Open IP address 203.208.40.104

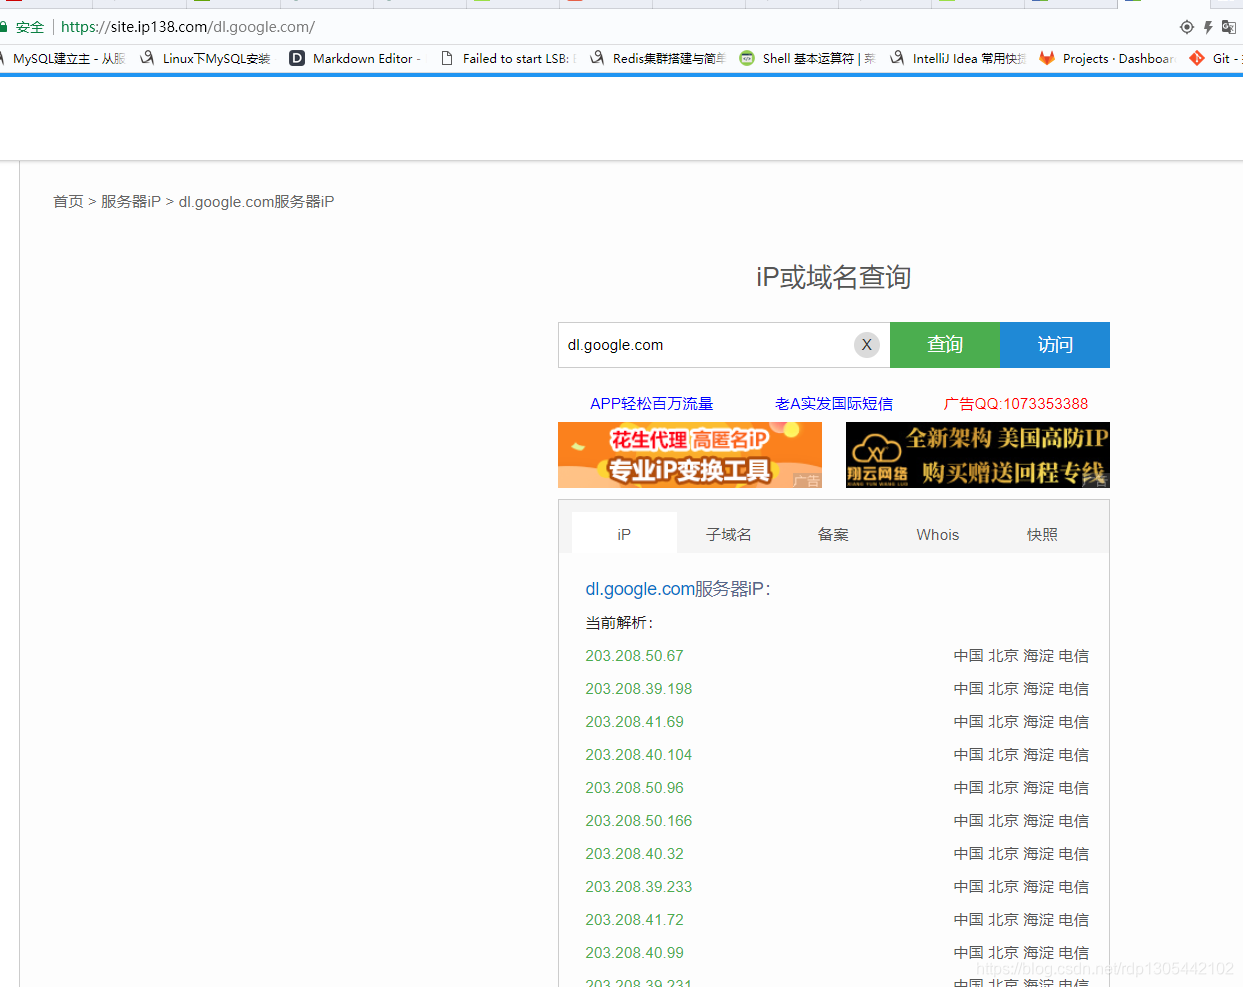coord(639,755)
